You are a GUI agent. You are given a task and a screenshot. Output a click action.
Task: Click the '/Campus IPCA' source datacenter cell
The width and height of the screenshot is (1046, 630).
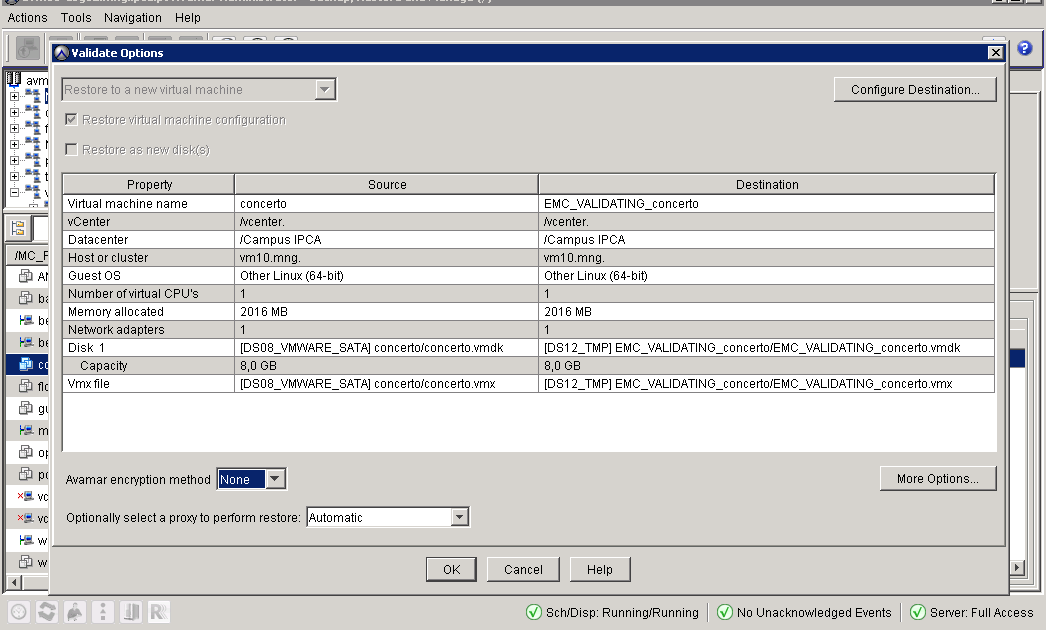[x=387, y=240]
